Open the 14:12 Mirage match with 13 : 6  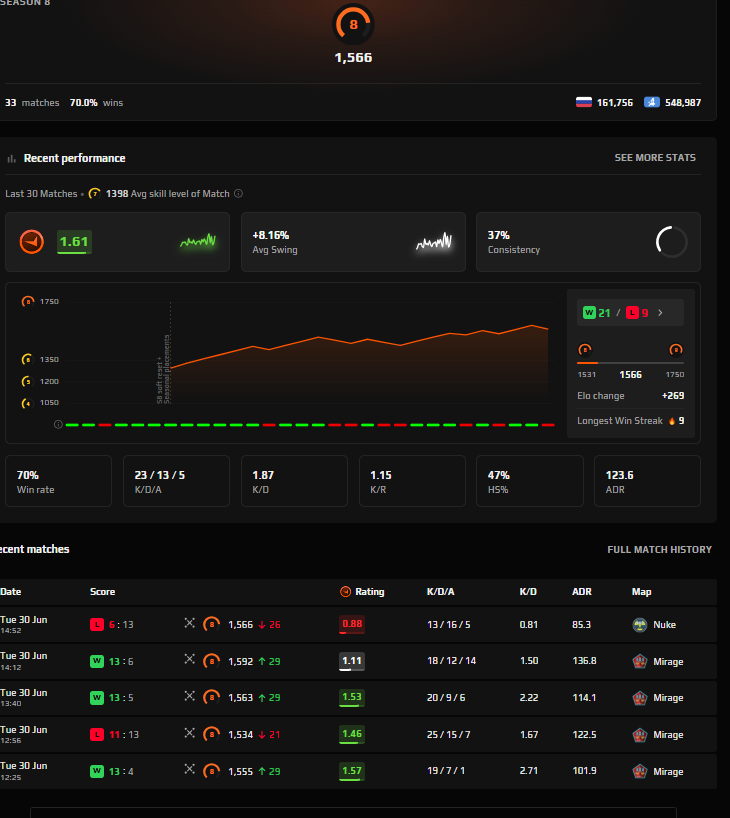pyautogui.click(x=358, y=661)
